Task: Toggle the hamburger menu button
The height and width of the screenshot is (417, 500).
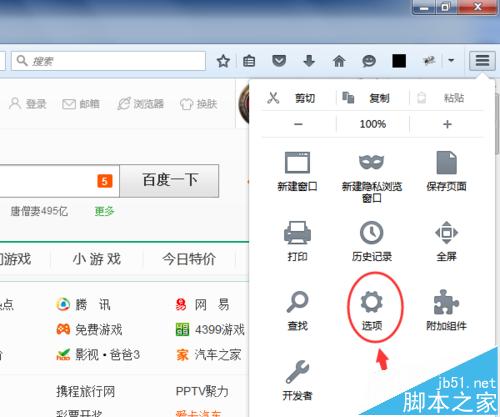Action: 482,61
